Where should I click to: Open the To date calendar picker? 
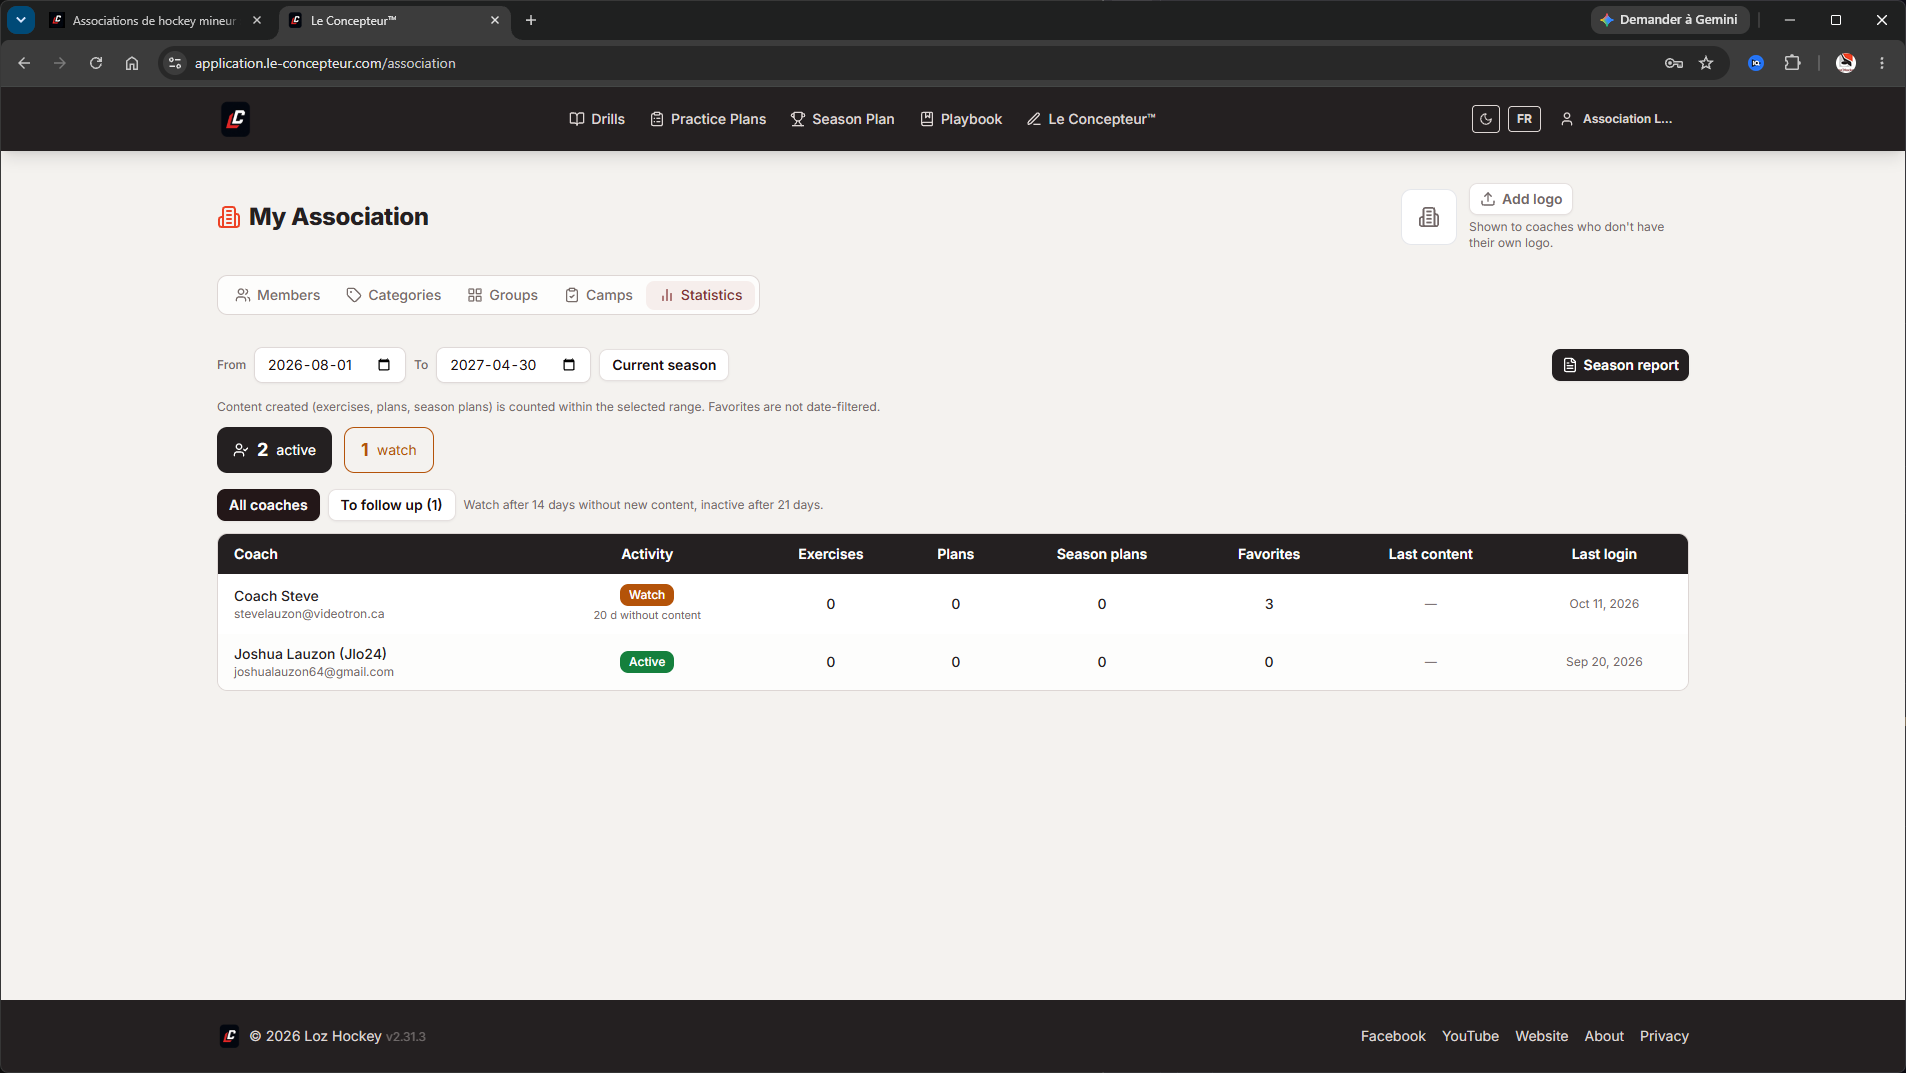click(x=569, y=365)
